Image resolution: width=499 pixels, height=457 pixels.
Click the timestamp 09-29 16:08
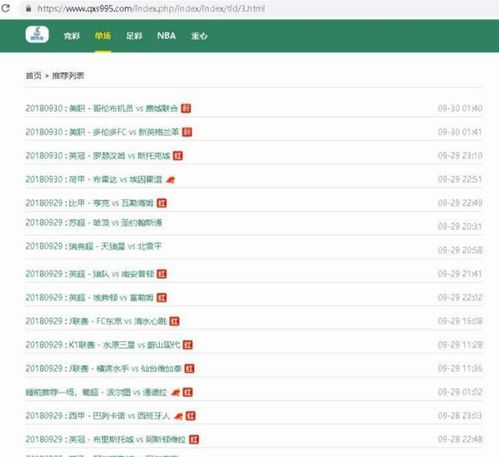[x=460, y=321]
